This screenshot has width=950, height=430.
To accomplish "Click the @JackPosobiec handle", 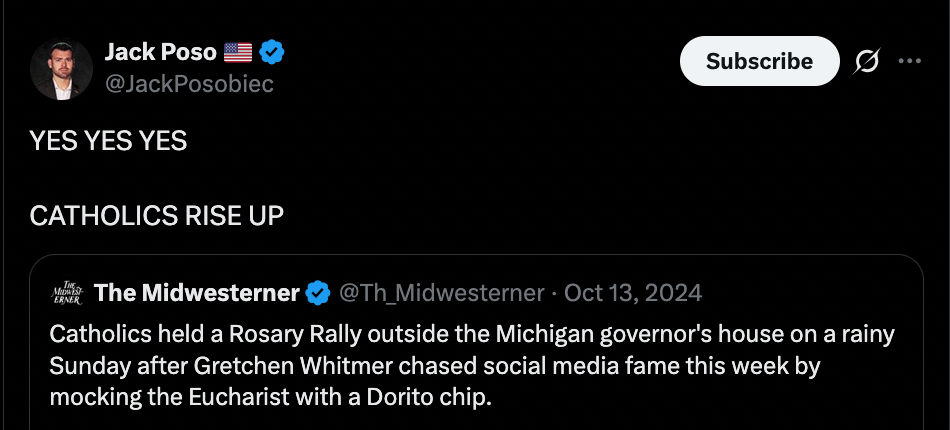I will tap(189, 83).
